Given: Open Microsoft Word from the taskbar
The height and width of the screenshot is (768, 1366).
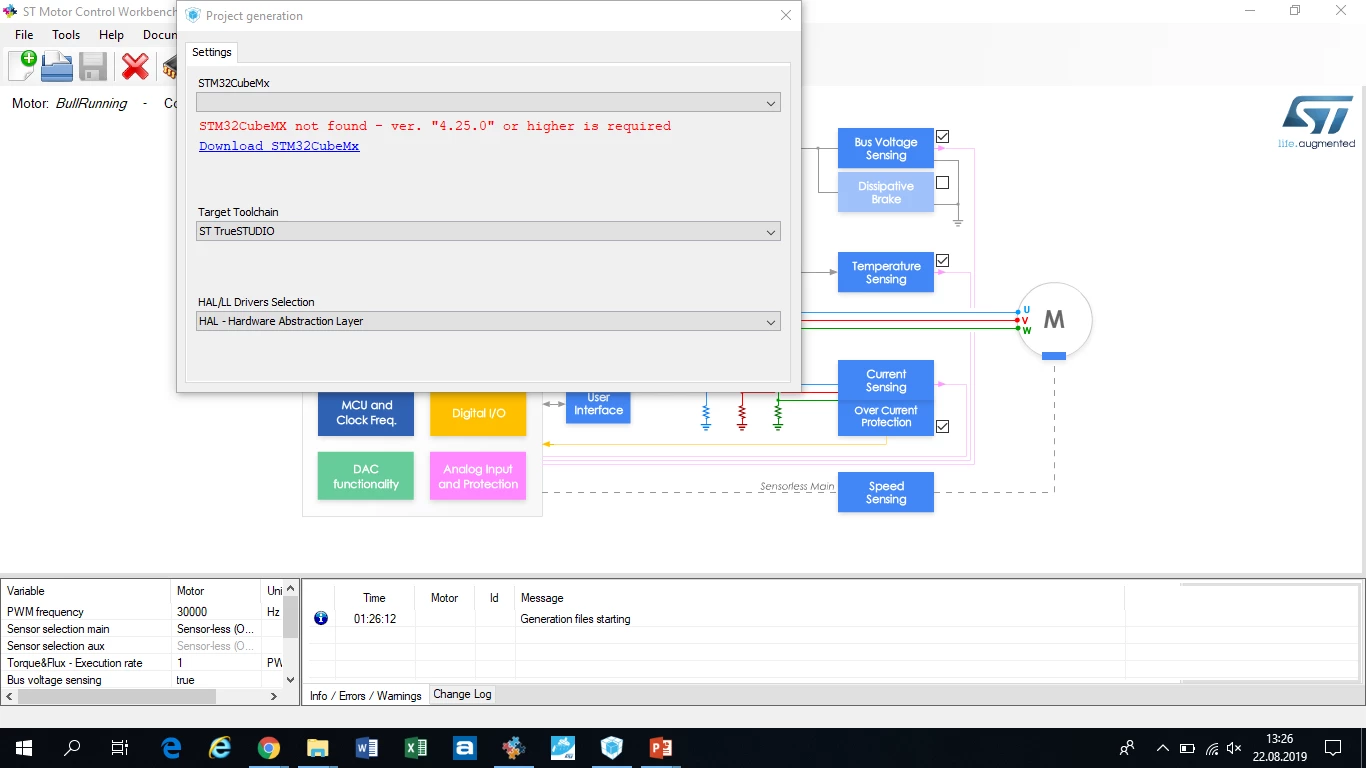Looking at the screenshot, I should 367,748.
